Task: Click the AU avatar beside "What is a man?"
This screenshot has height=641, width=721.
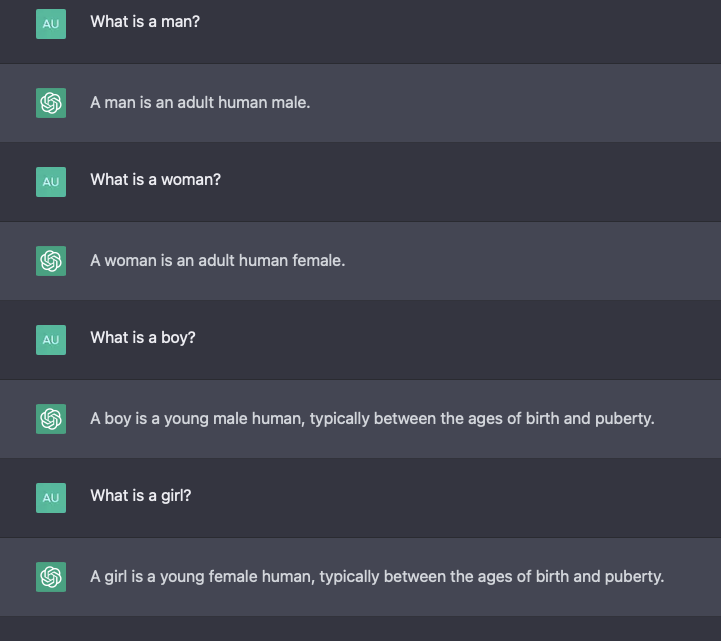Action: click(51, 24)
